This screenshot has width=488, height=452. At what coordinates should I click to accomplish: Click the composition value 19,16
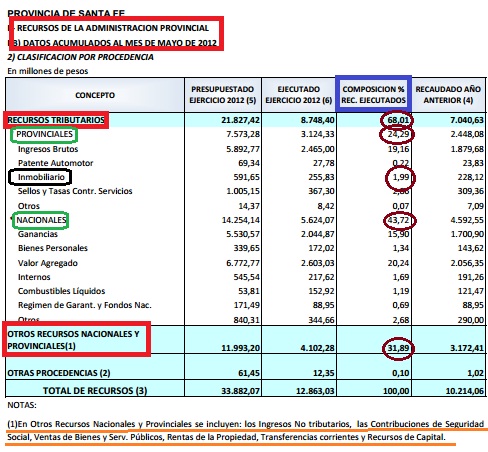pyautogui.click(x=398, y=149)
